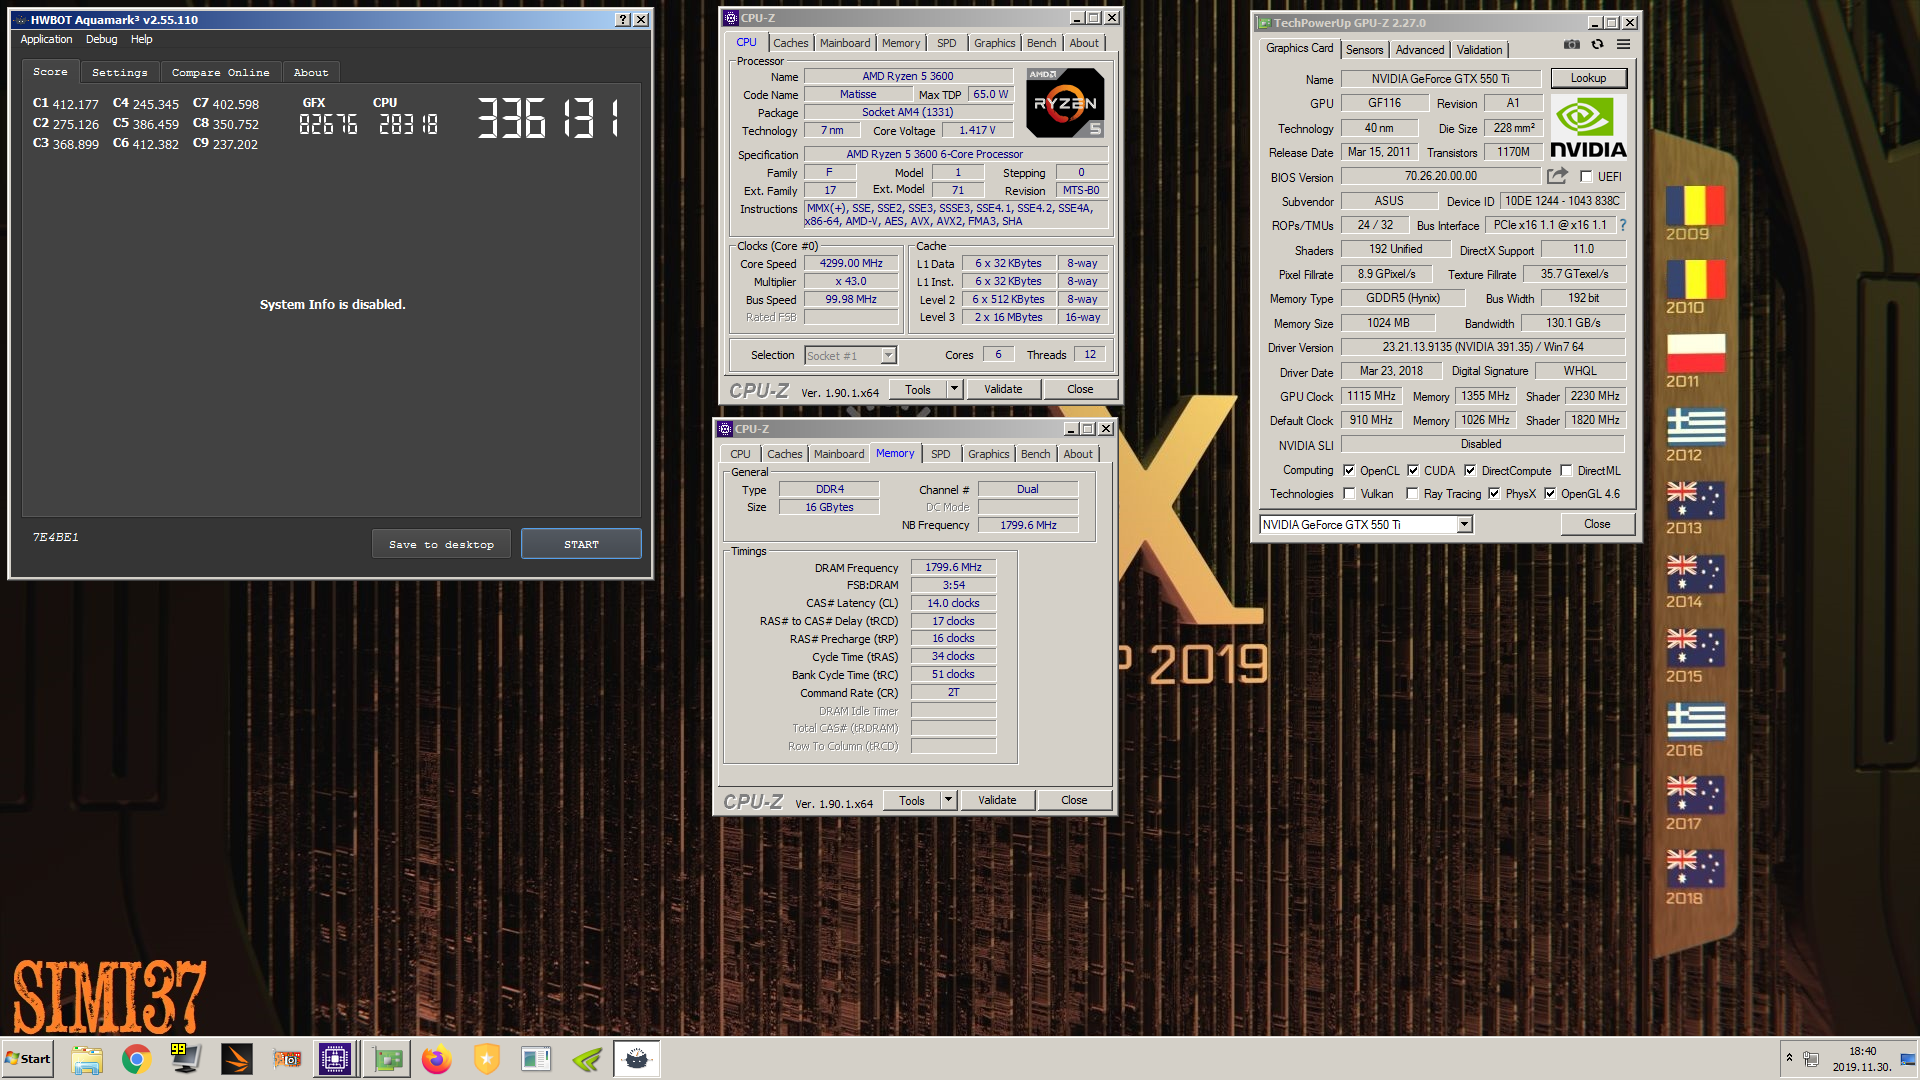The height and width of the screenshot is (1080, 1920).
Task: Launch Firefox from the taskbar
Action: 437,1059
